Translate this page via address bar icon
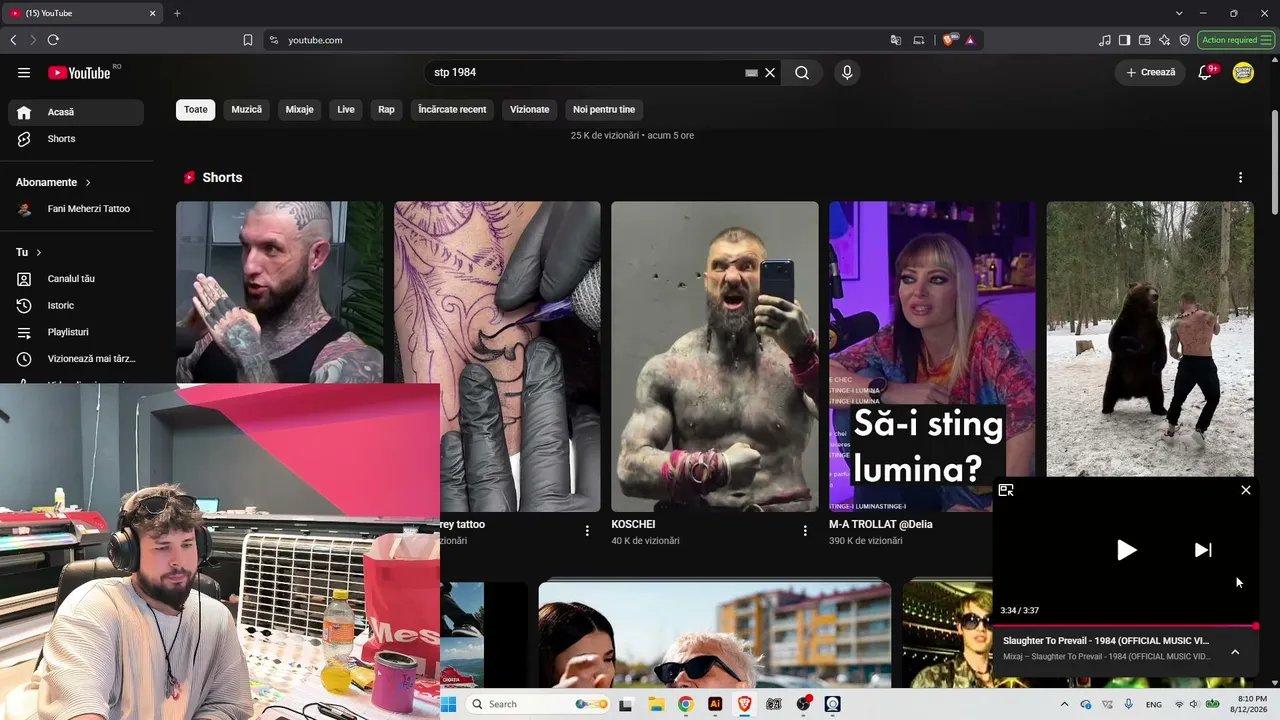 [896, 40]
